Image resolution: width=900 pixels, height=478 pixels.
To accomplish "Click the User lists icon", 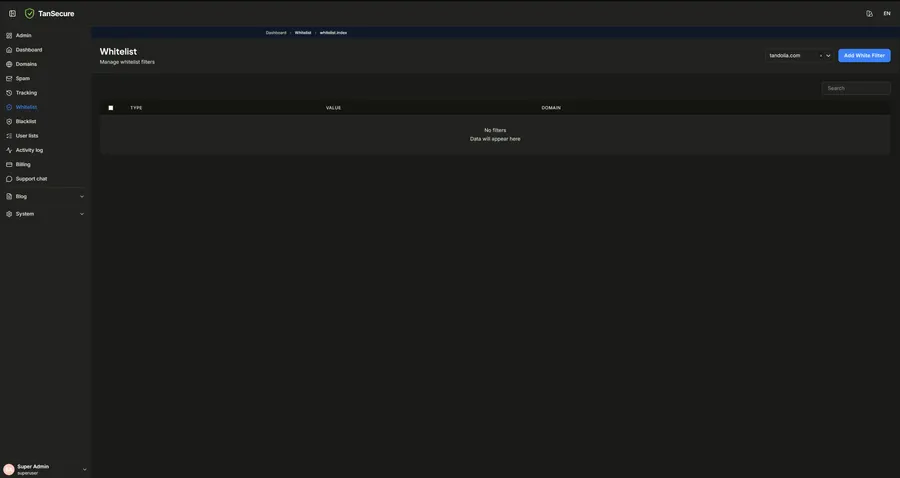I will 9,136.
